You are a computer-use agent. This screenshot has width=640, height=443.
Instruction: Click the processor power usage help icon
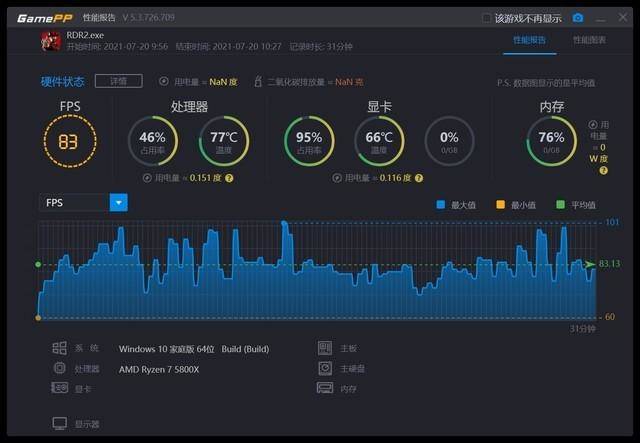point(229,178)
